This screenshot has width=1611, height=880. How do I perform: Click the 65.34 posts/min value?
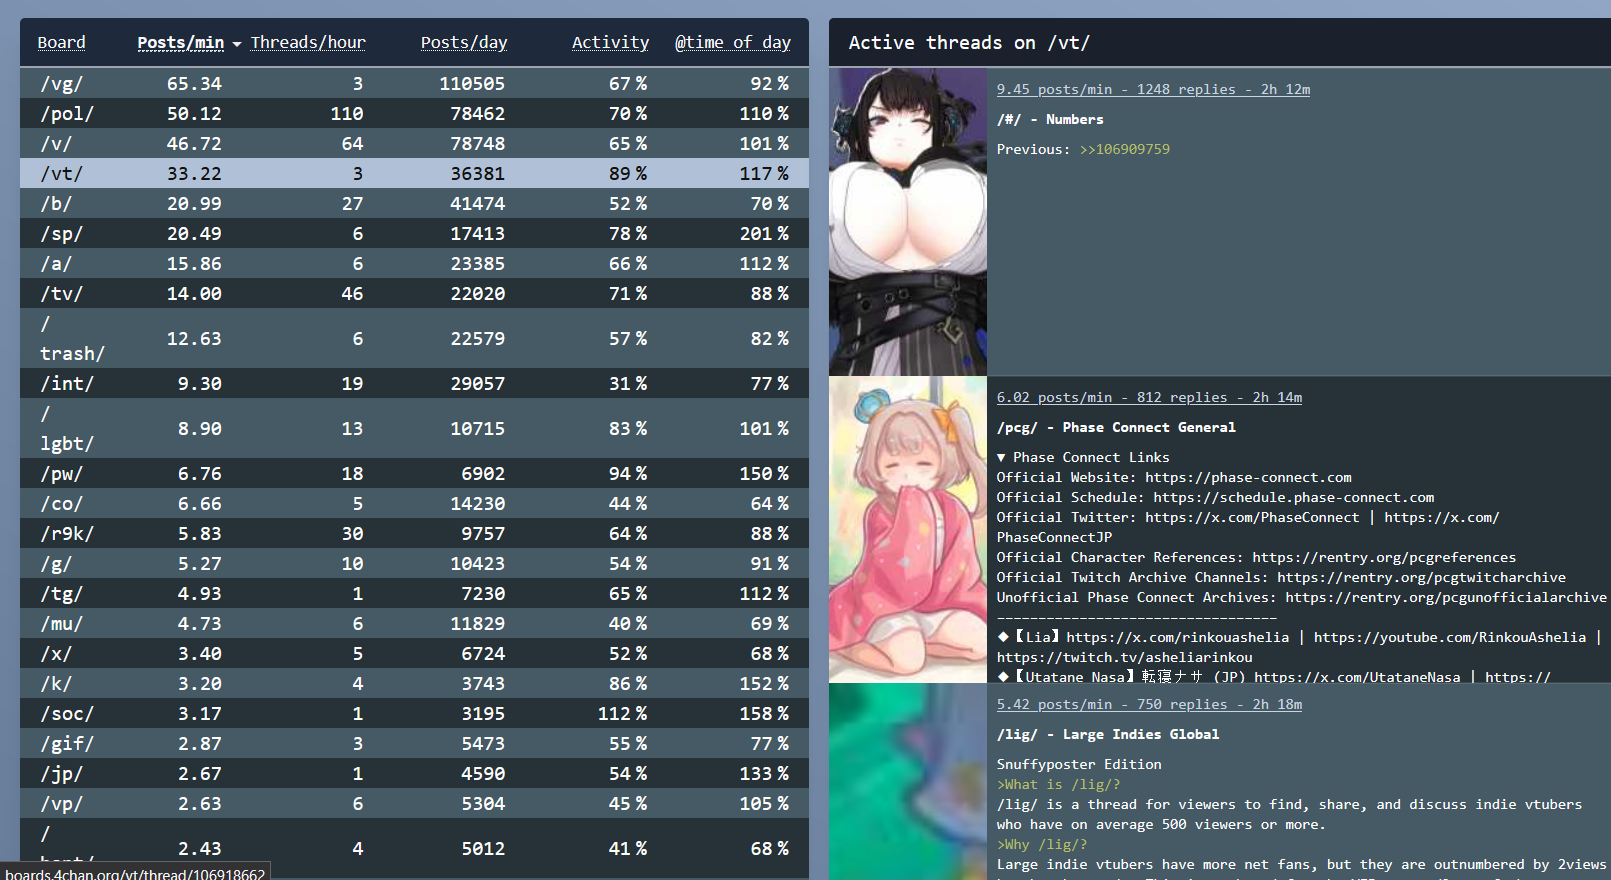[x=194, y=83]
